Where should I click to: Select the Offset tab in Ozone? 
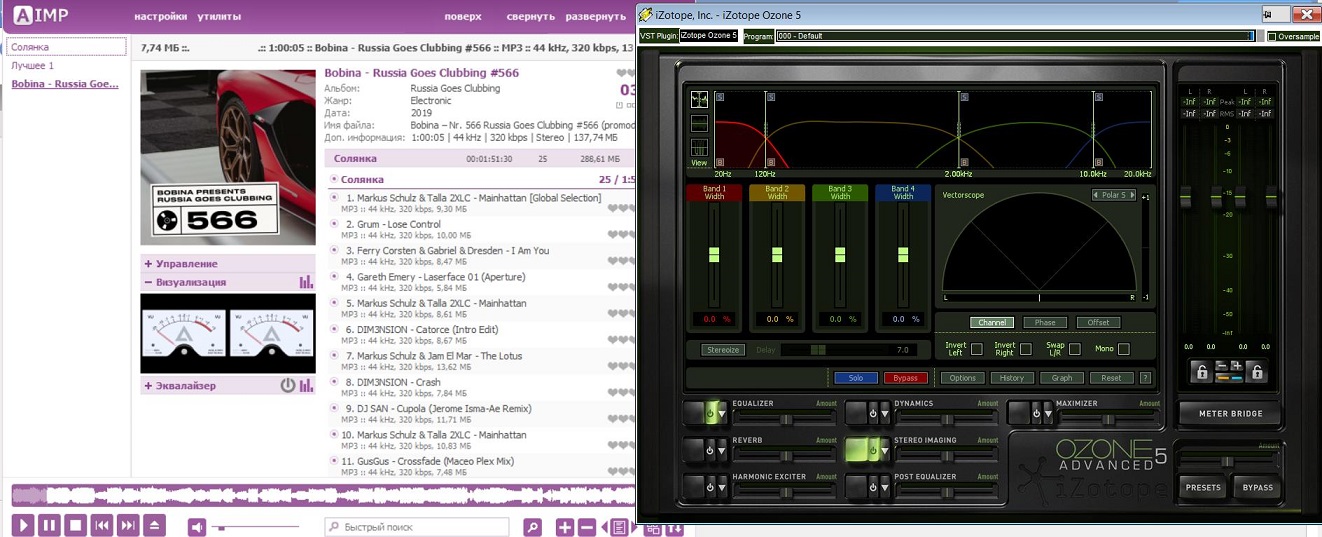1098,323
